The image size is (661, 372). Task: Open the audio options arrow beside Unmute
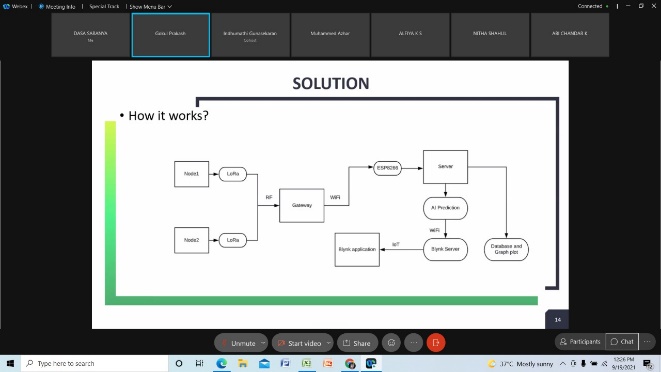coord(263,343)
